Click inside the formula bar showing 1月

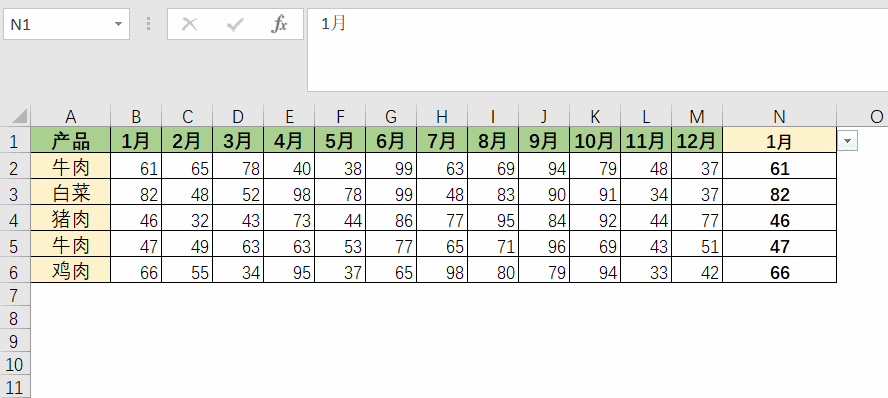click(597, 50)
